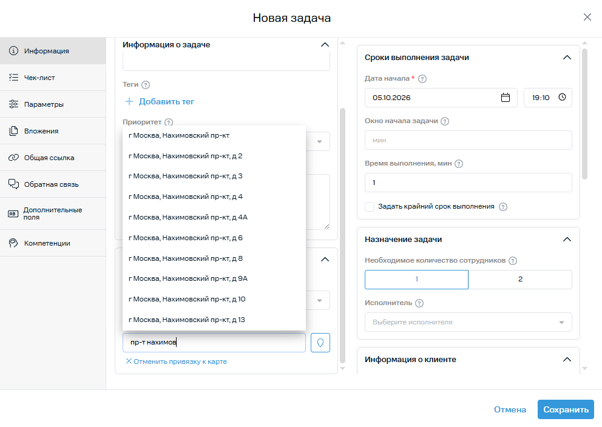Click help icon beside крайний срок выполнения
Image resolution: width=602 pixels, height=427 pixels.
(x=503, y=207)
